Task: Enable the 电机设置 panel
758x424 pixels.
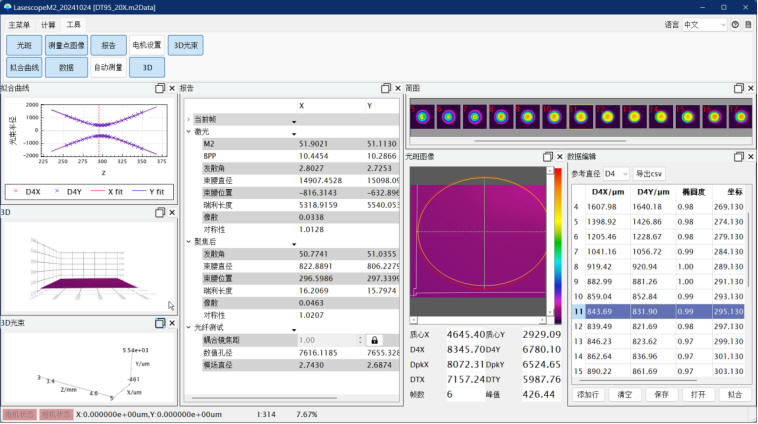Action: [x=146, y=45]
